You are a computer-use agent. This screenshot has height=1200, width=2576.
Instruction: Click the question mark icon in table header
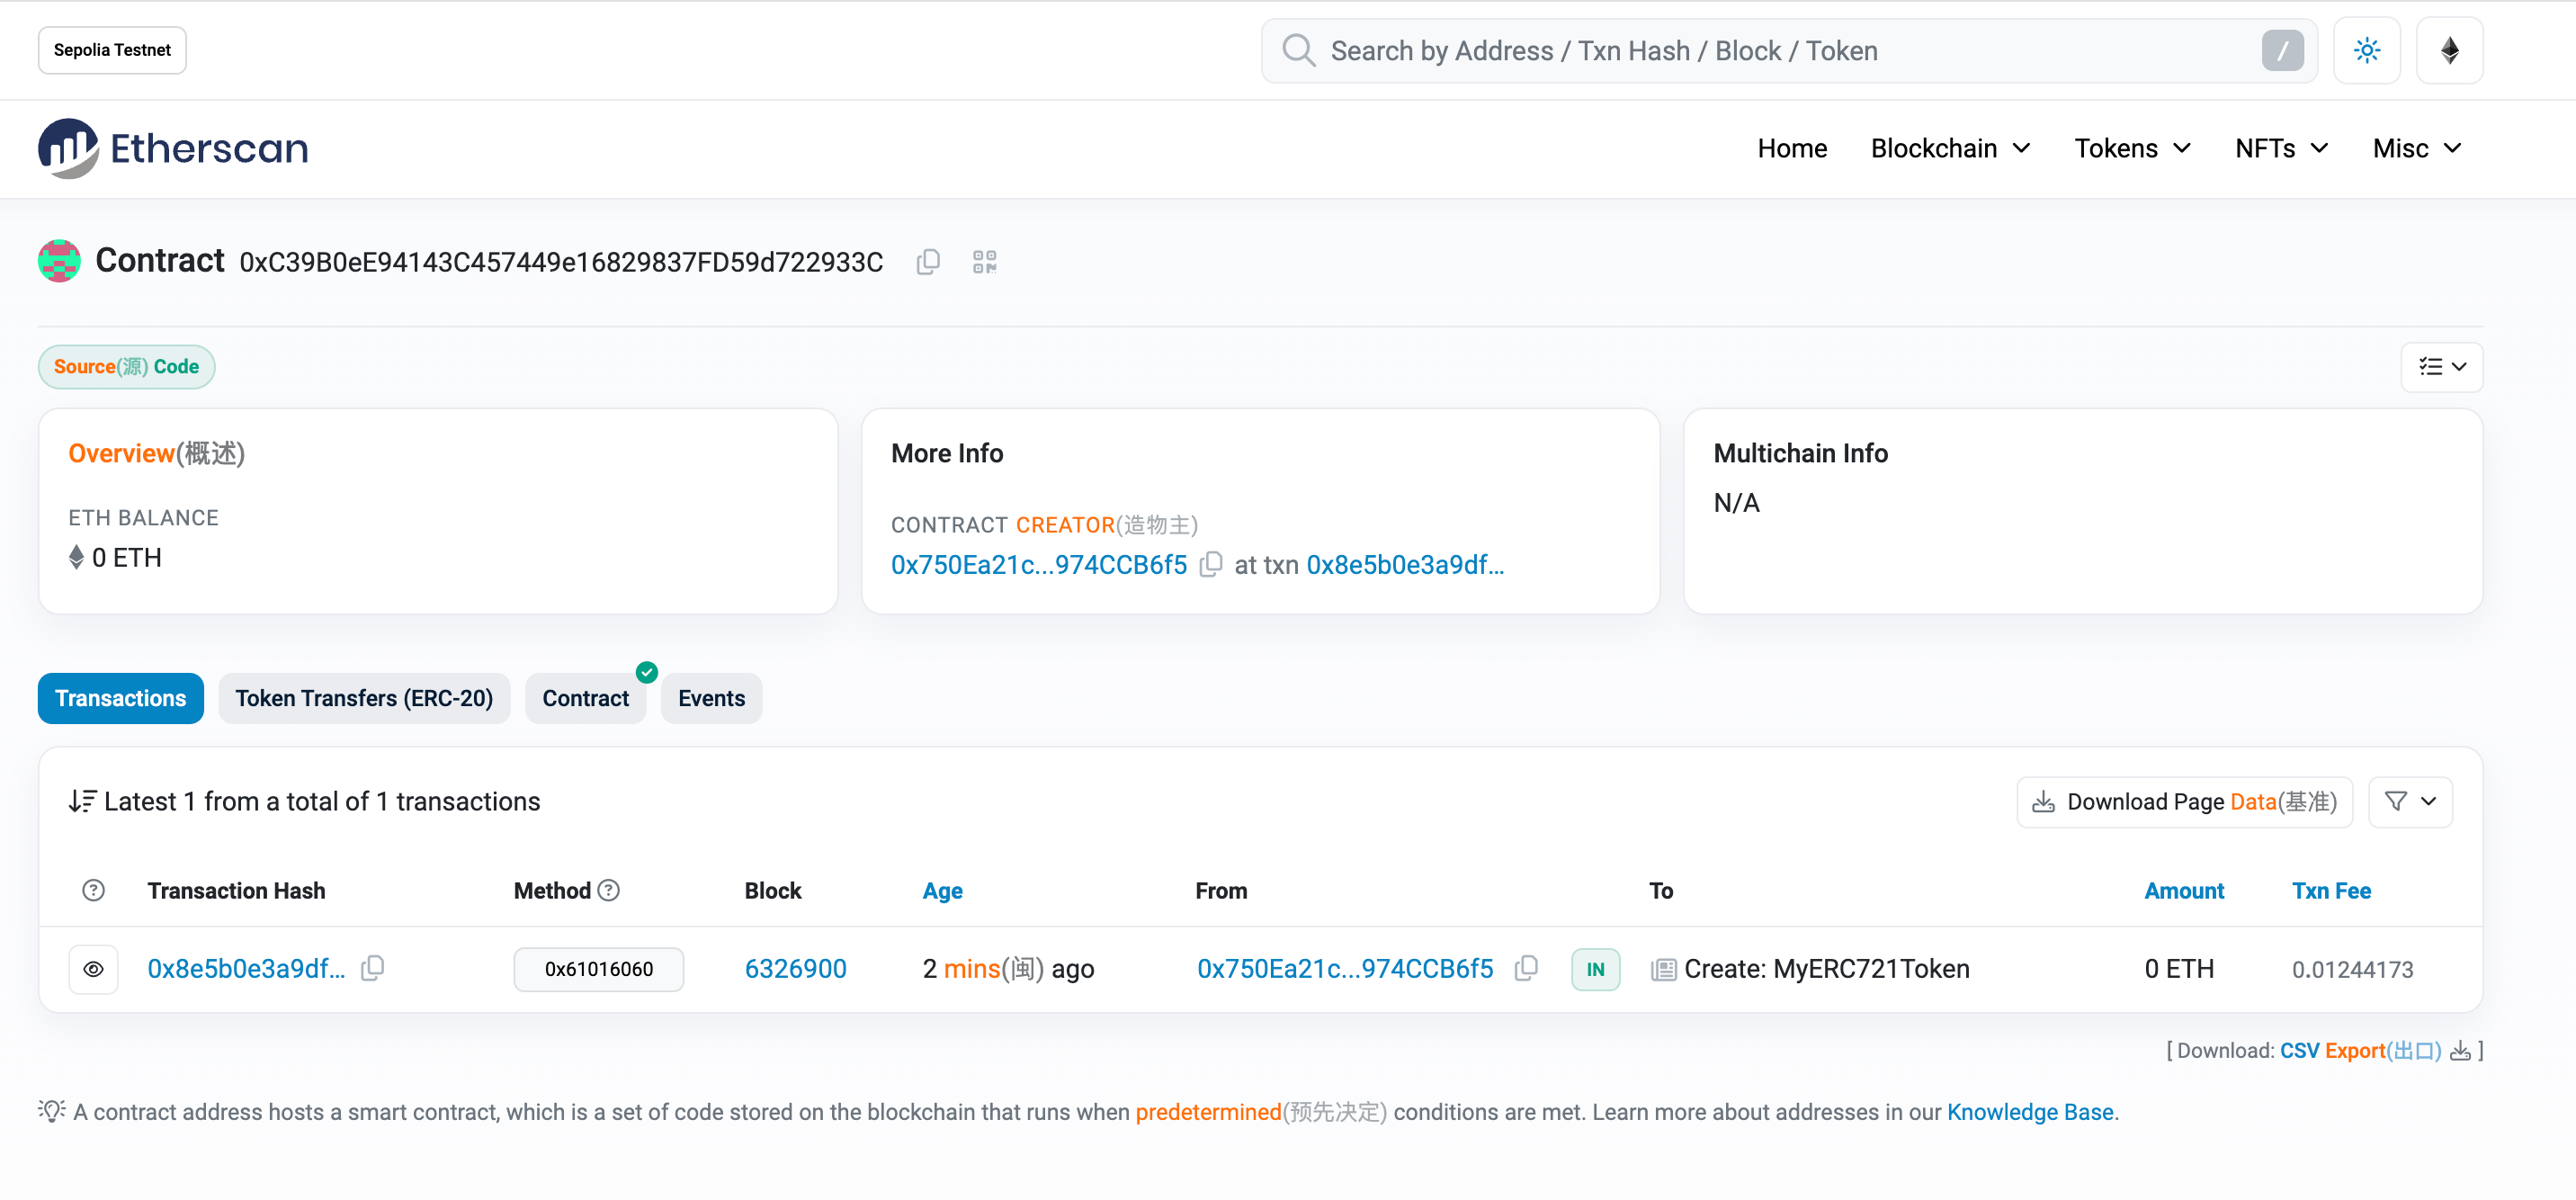pyautogui.click(x=93, y=890)
